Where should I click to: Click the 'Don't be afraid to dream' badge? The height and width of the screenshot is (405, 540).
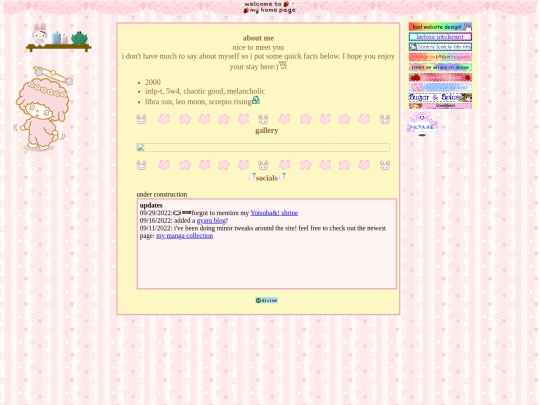coord(440,67)
